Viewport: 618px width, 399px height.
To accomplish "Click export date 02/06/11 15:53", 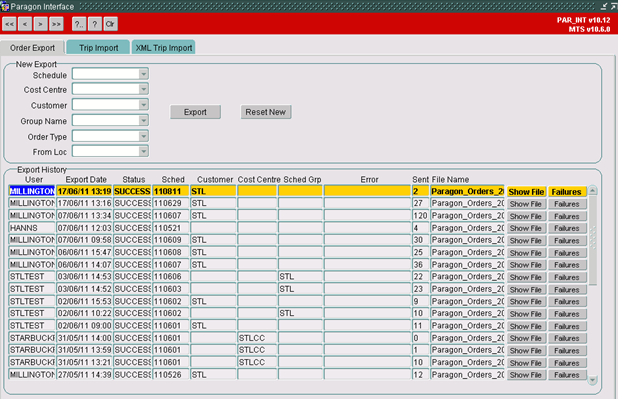I will click(x=84, y=301).
